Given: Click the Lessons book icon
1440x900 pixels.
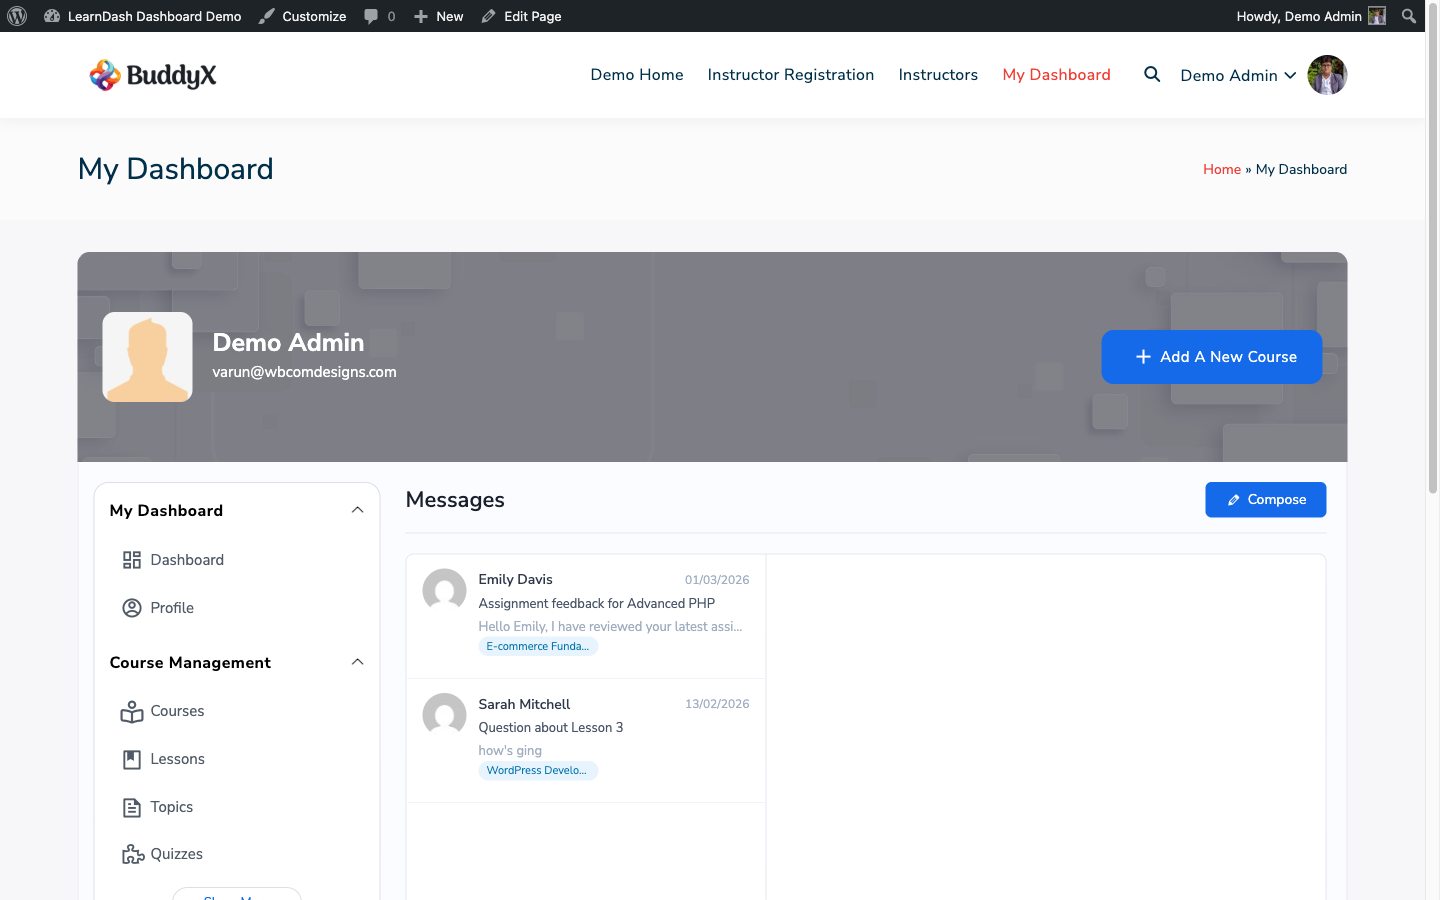Looking at the screenshot, I should (x=132, y=759).
